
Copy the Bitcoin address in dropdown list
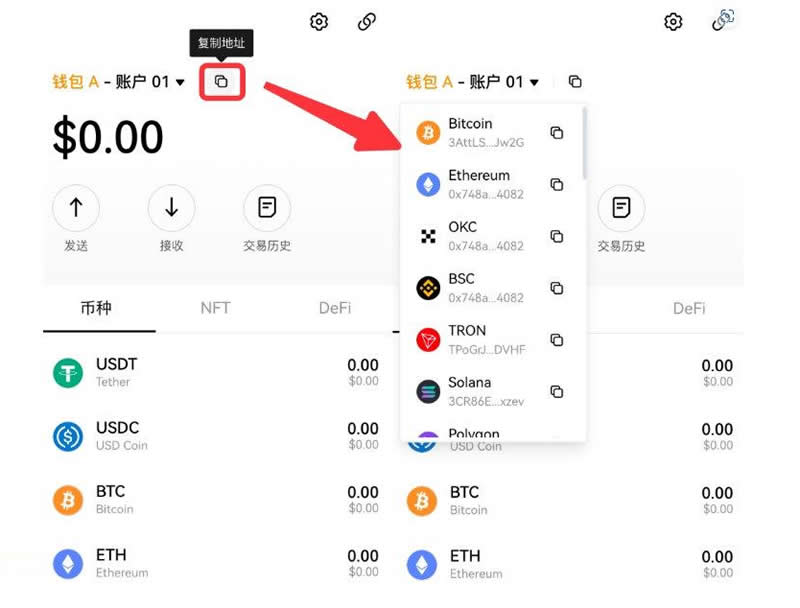[557, 133]
